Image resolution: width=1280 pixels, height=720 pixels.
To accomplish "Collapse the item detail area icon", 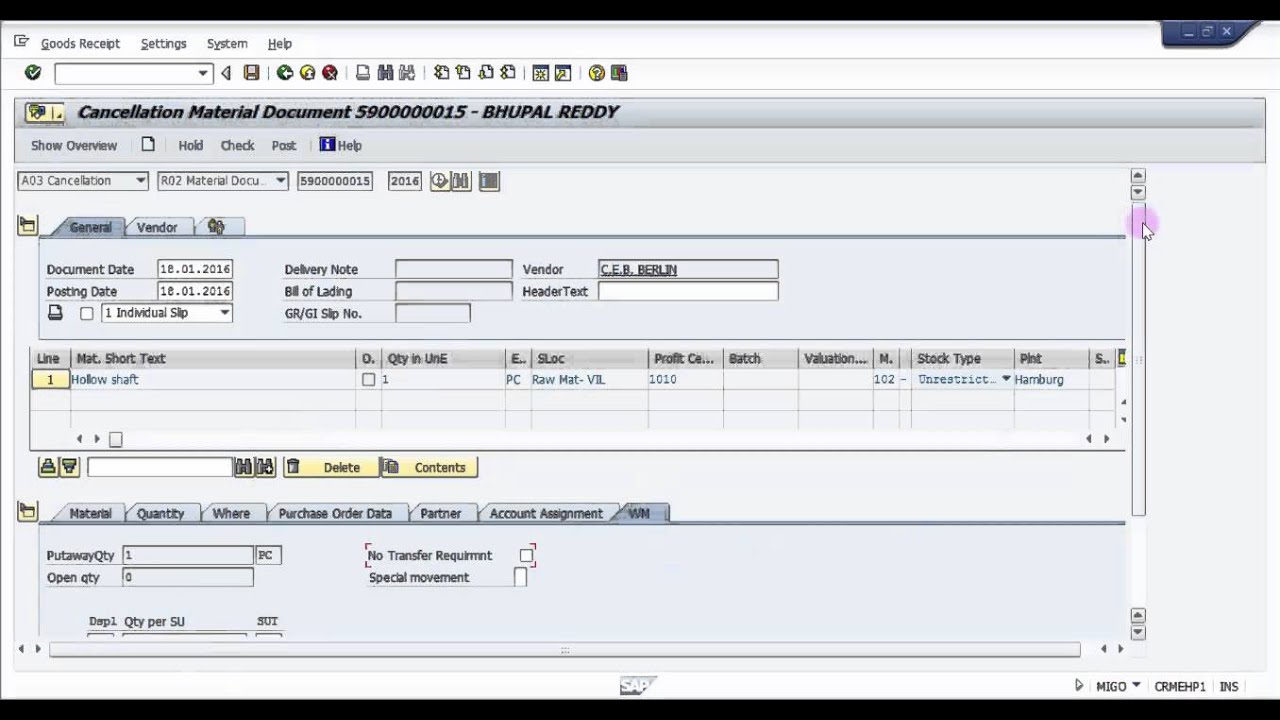I will click(27, 512).
